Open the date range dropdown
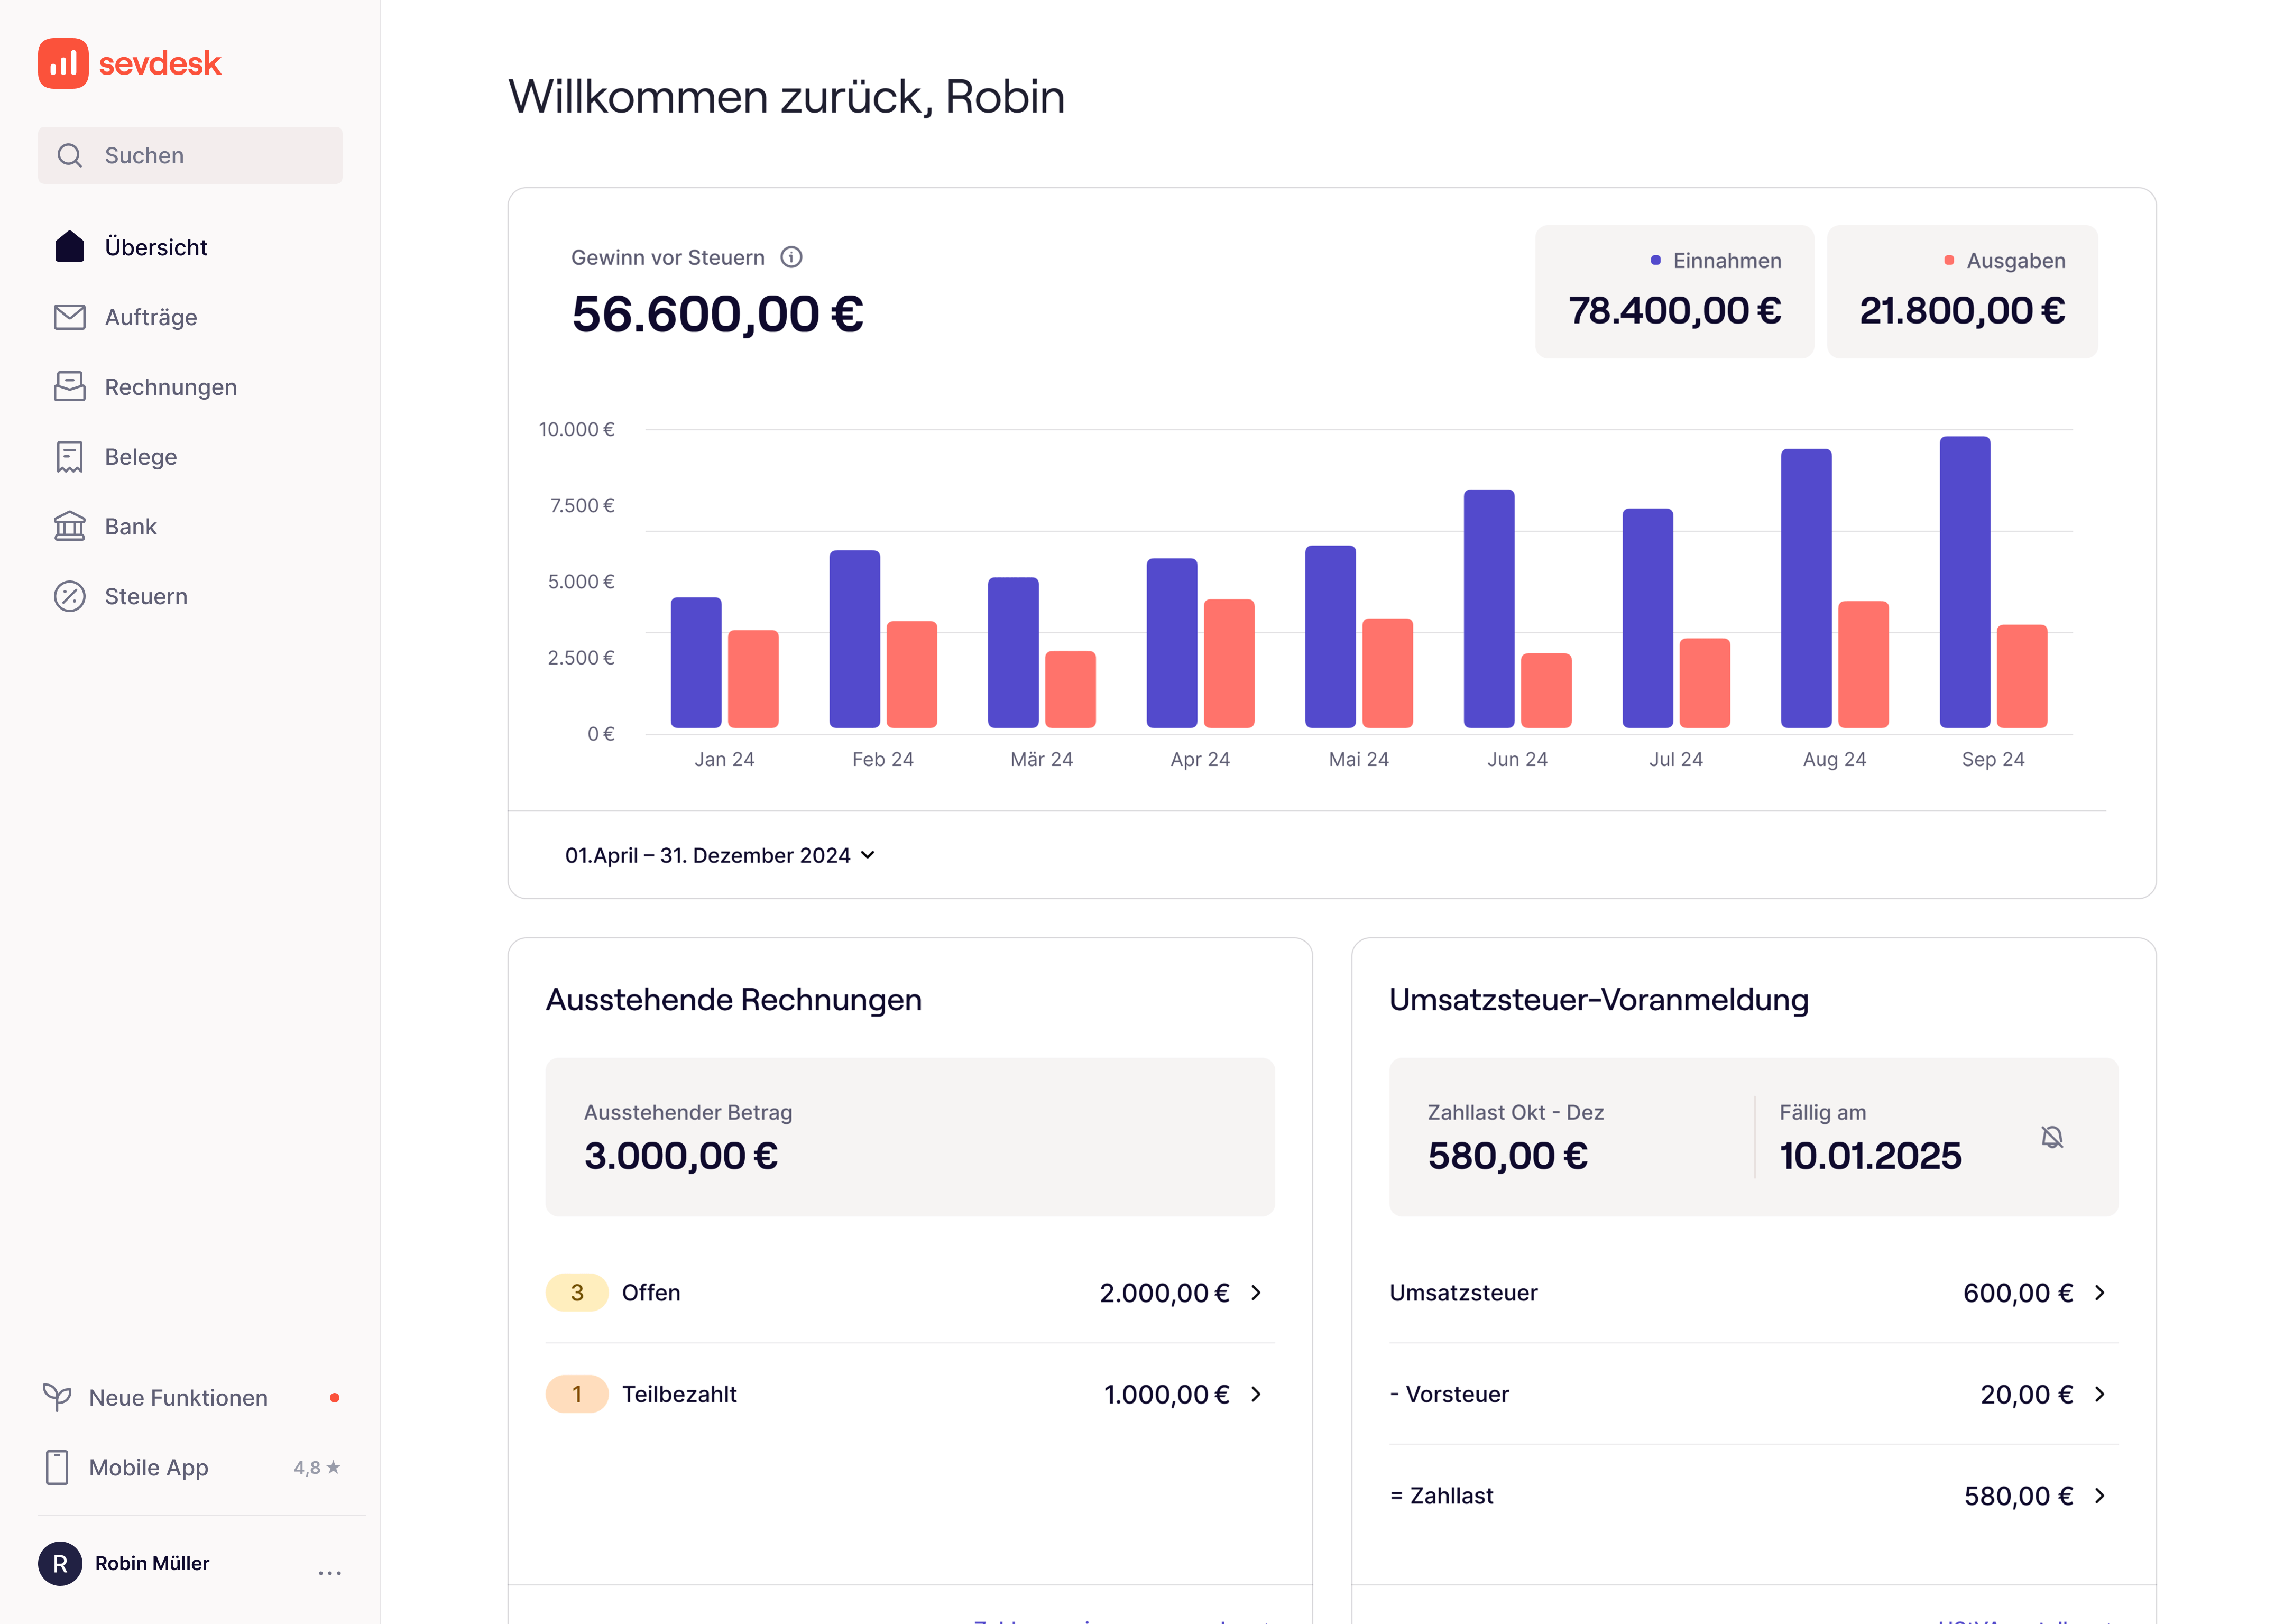2284x1624 pixels. click(720, 855)
